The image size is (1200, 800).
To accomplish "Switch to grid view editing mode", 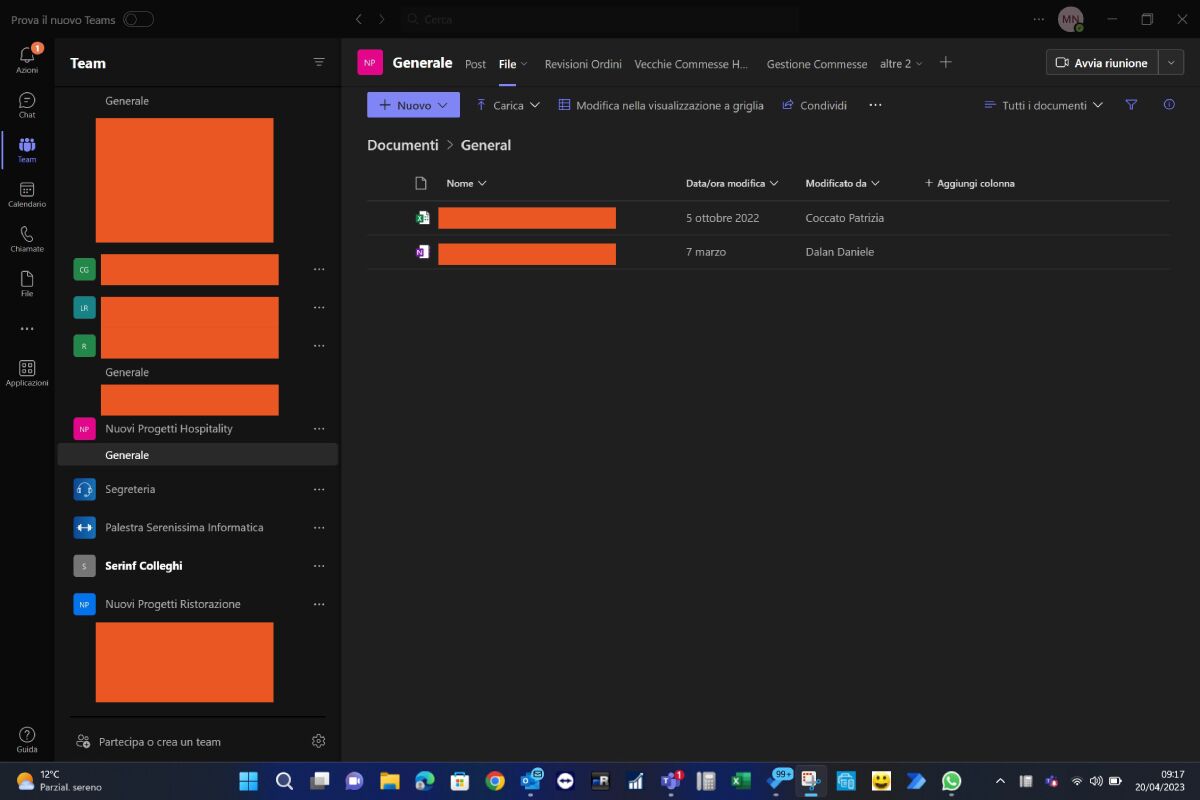I will (660, 104).
